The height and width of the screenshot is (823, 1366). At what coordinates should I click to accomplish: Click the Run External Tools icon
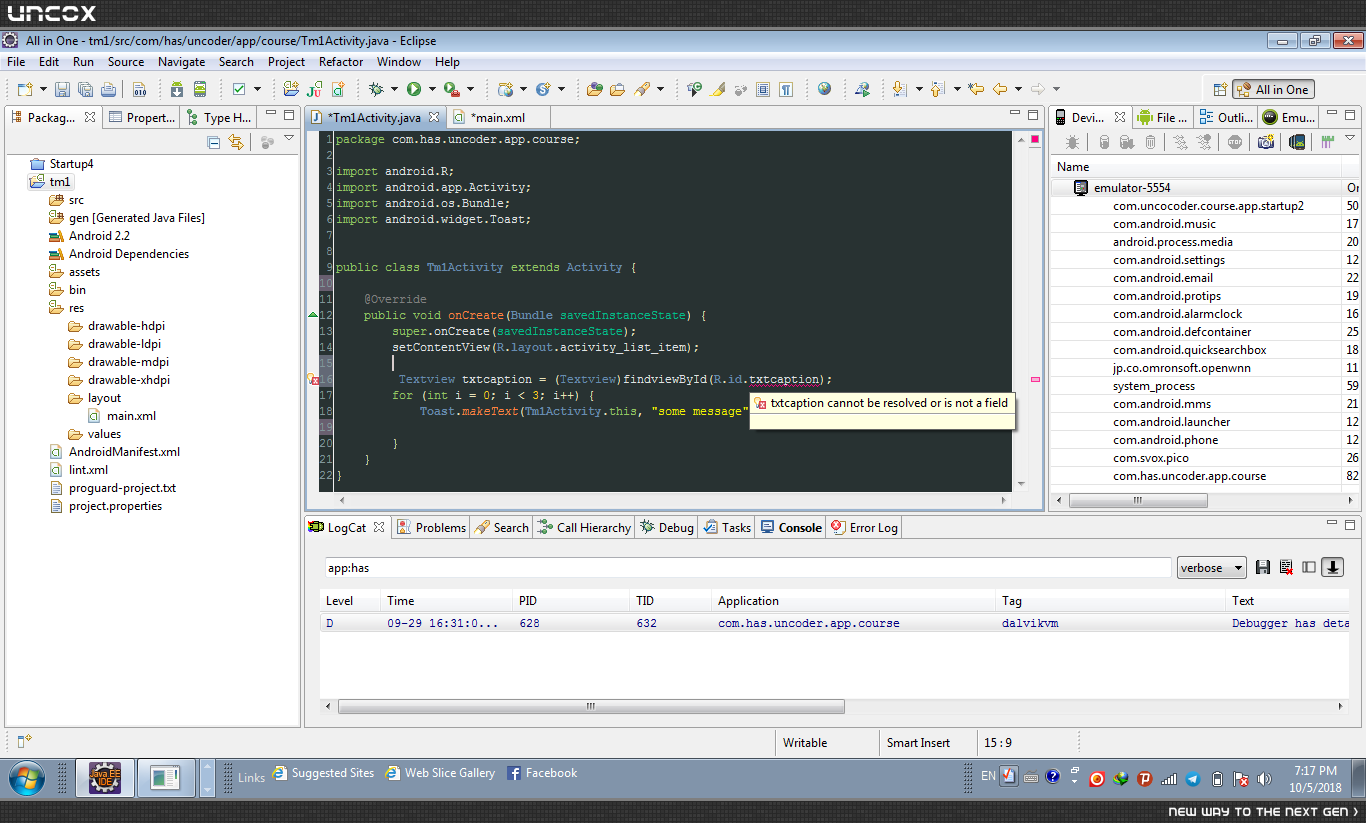click(451, 89)
